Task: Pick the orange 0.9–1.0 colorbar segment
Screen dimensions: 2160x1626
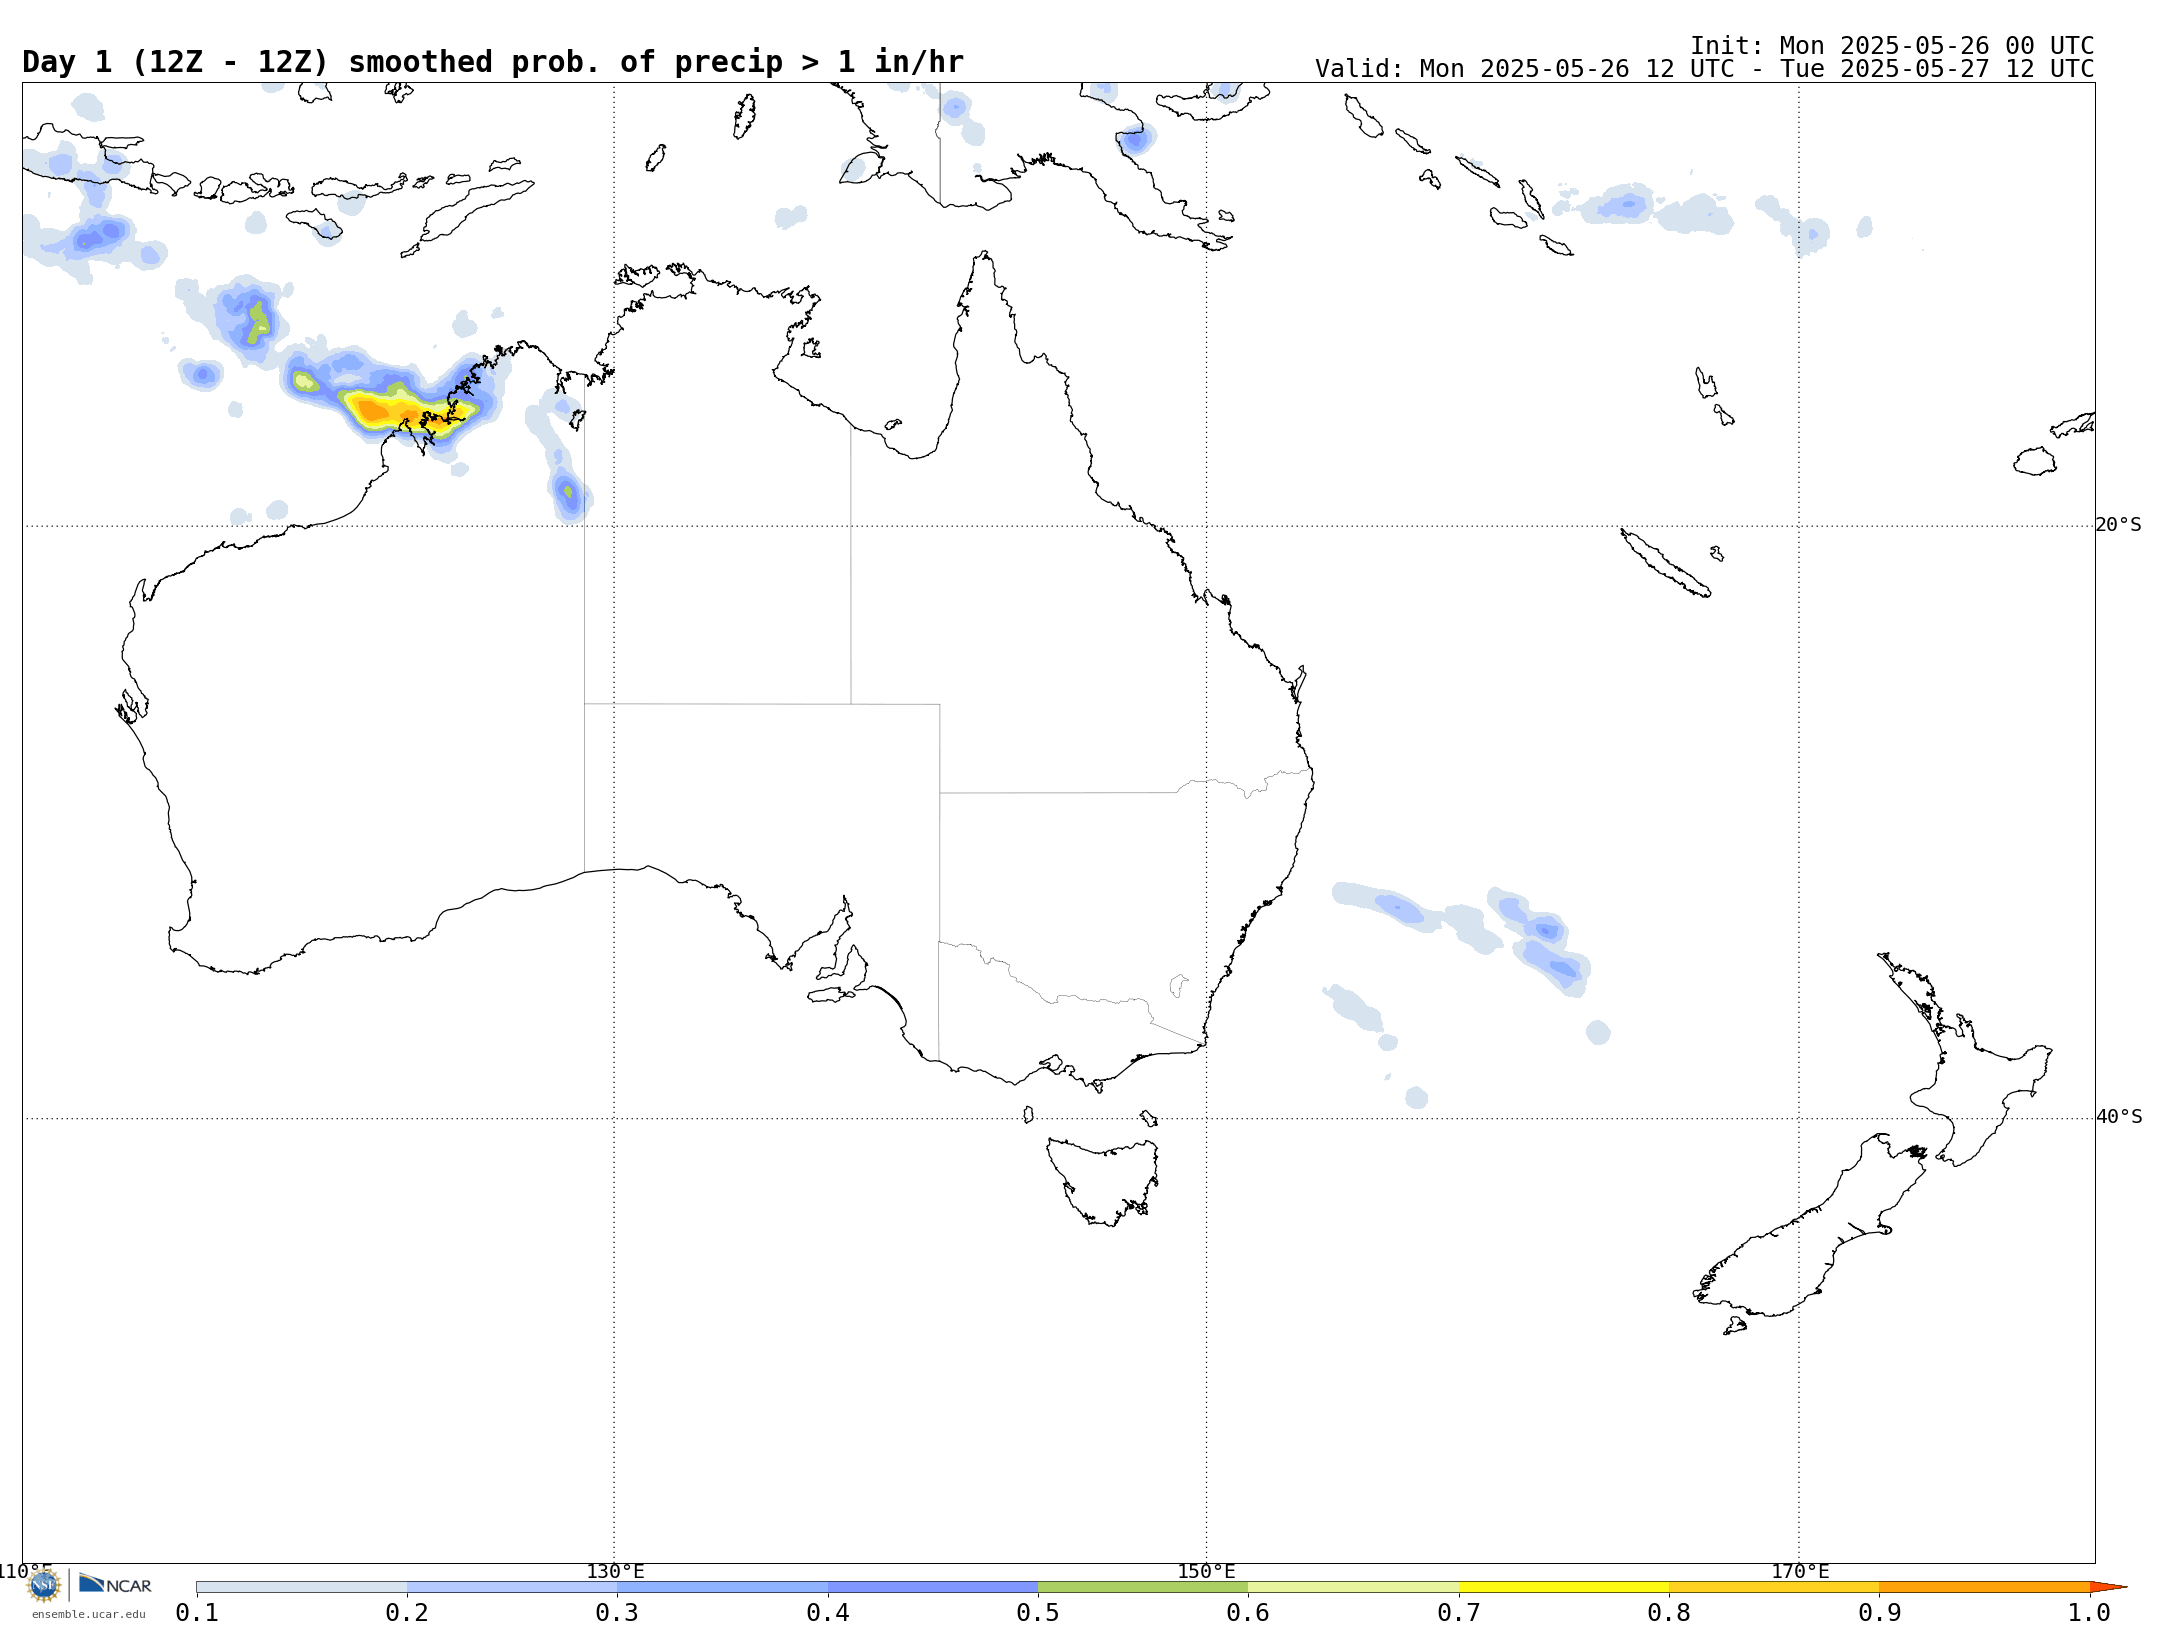Action: [x=1985, y=1587]
